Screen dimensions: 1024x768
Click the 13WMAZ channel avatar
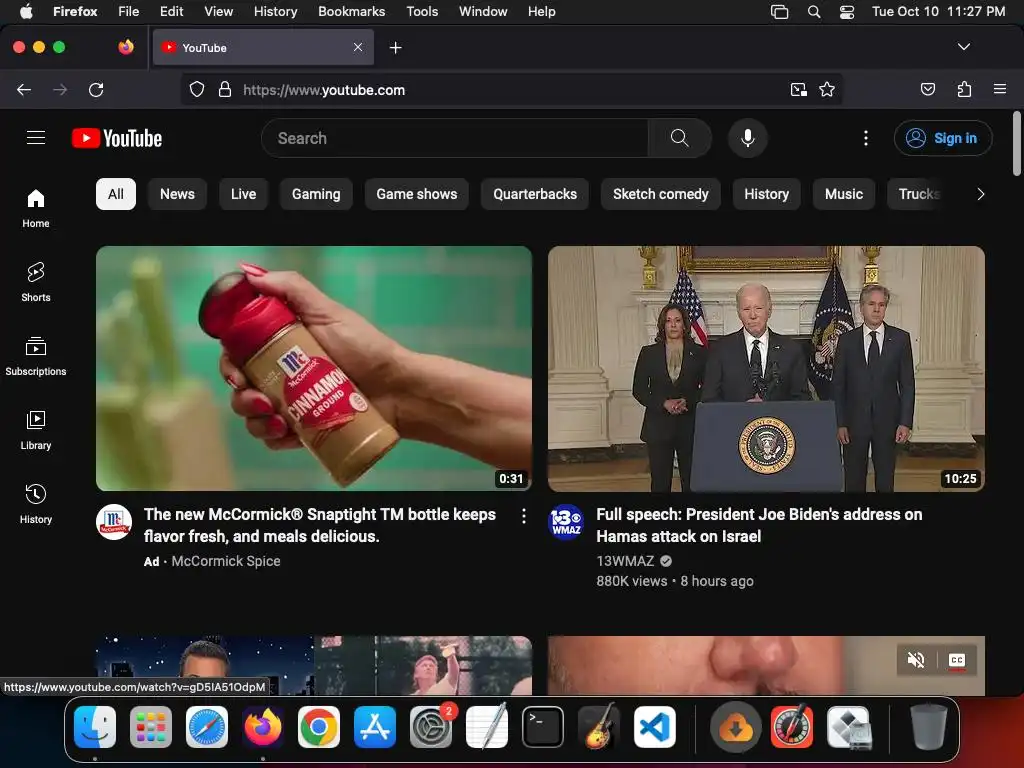(566, 522)
